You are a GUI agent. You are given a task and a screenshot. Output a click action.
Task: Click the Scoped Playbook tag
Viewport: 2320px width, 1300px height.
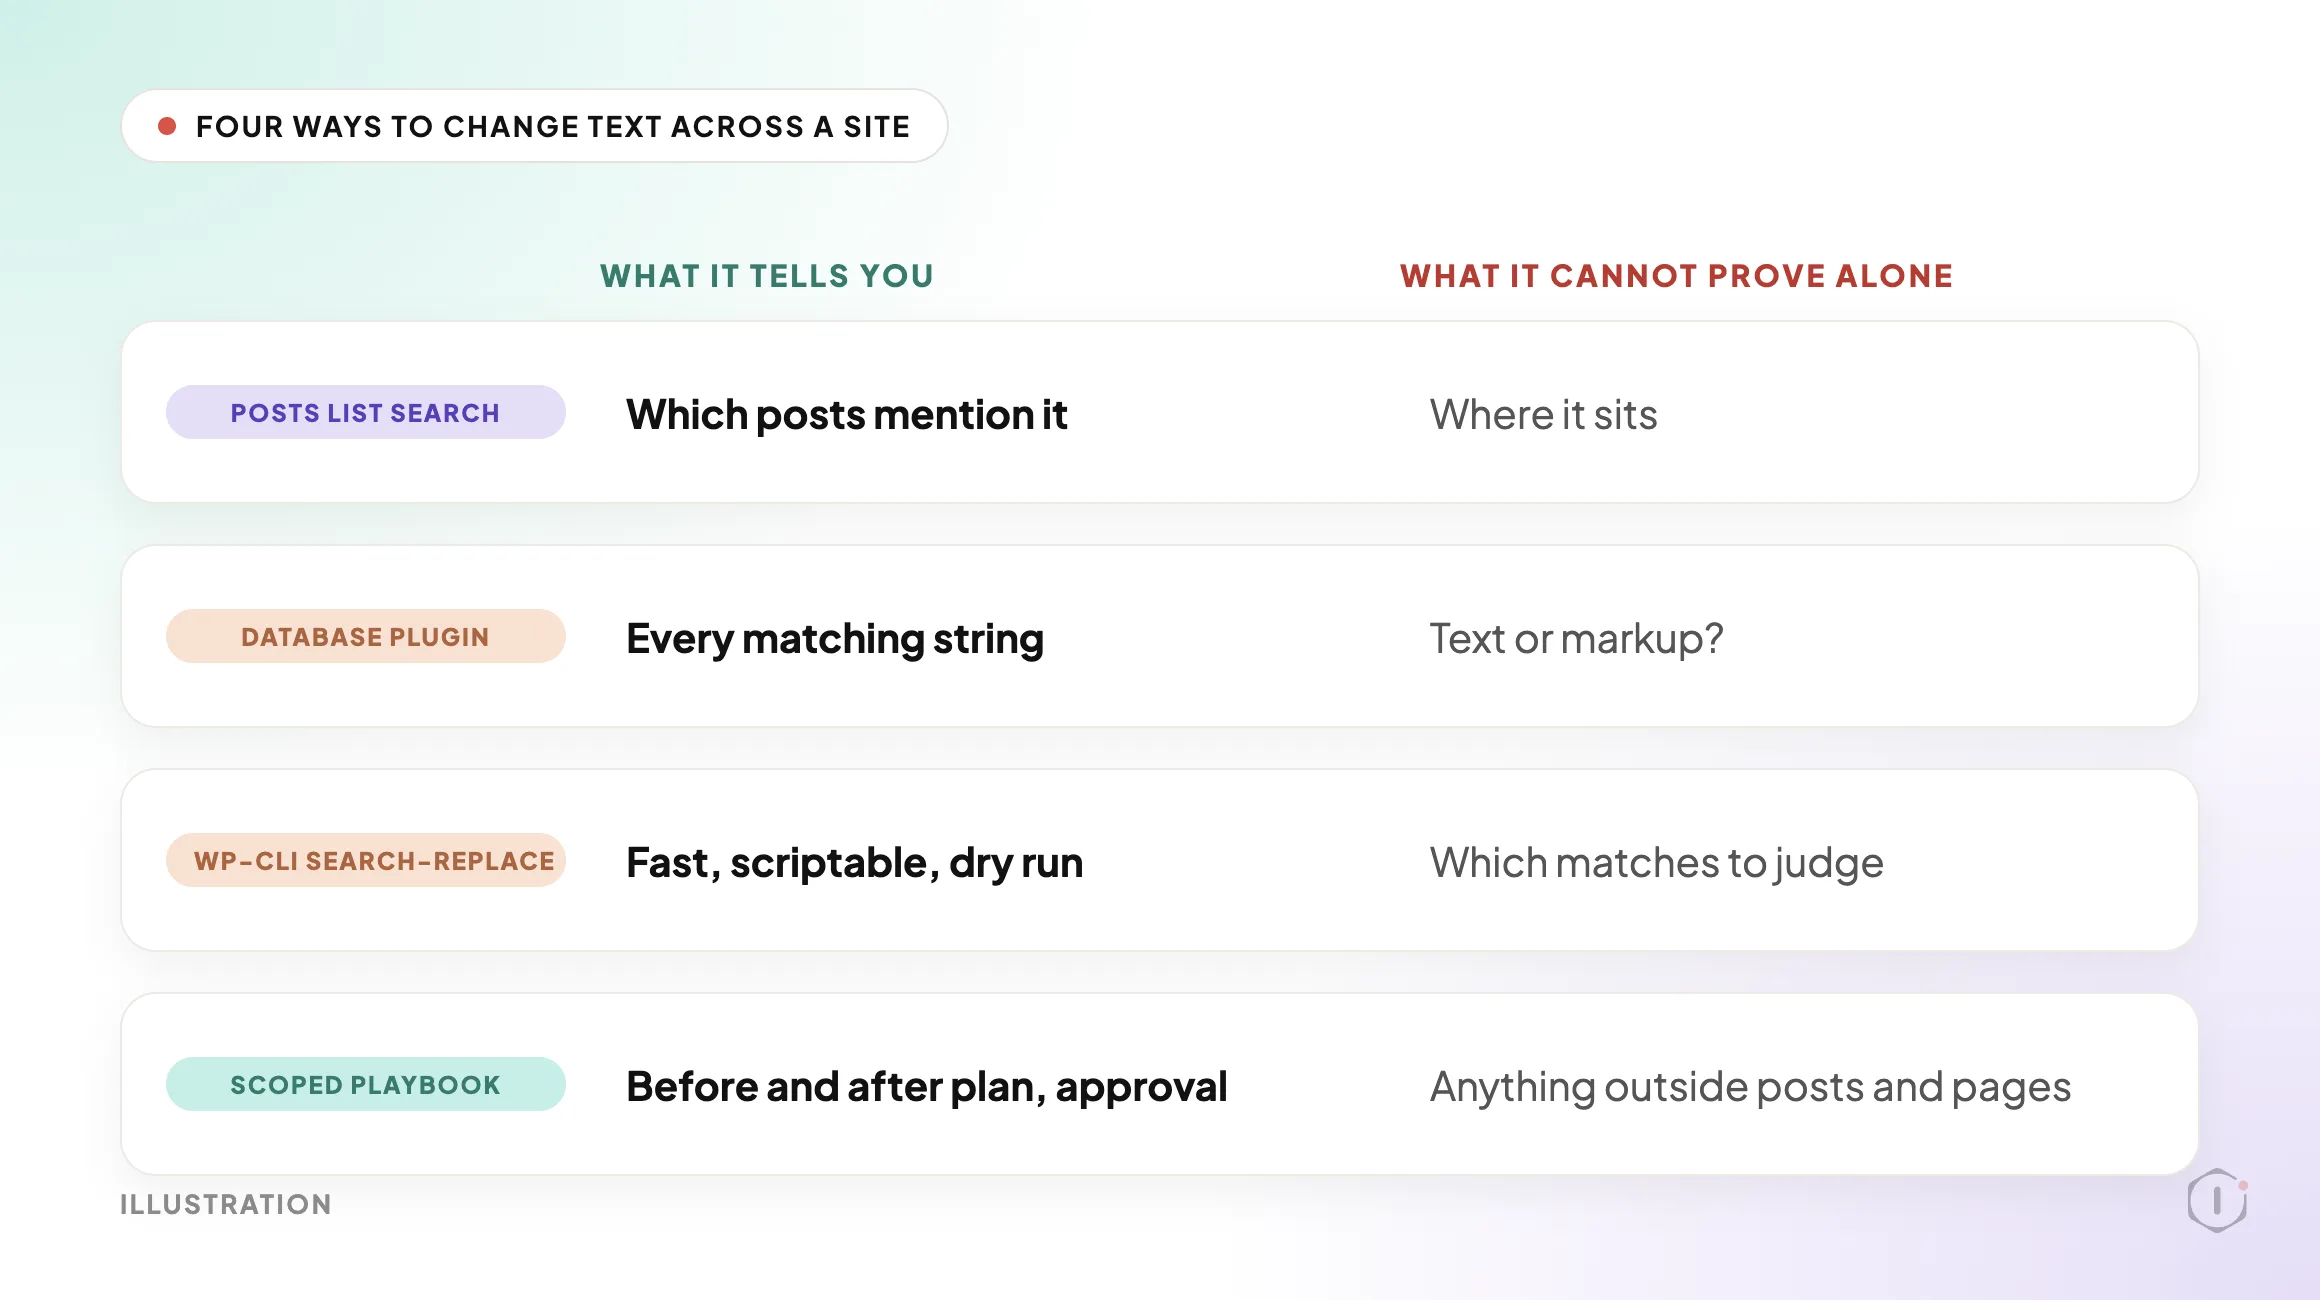(x=365, y=1084)
